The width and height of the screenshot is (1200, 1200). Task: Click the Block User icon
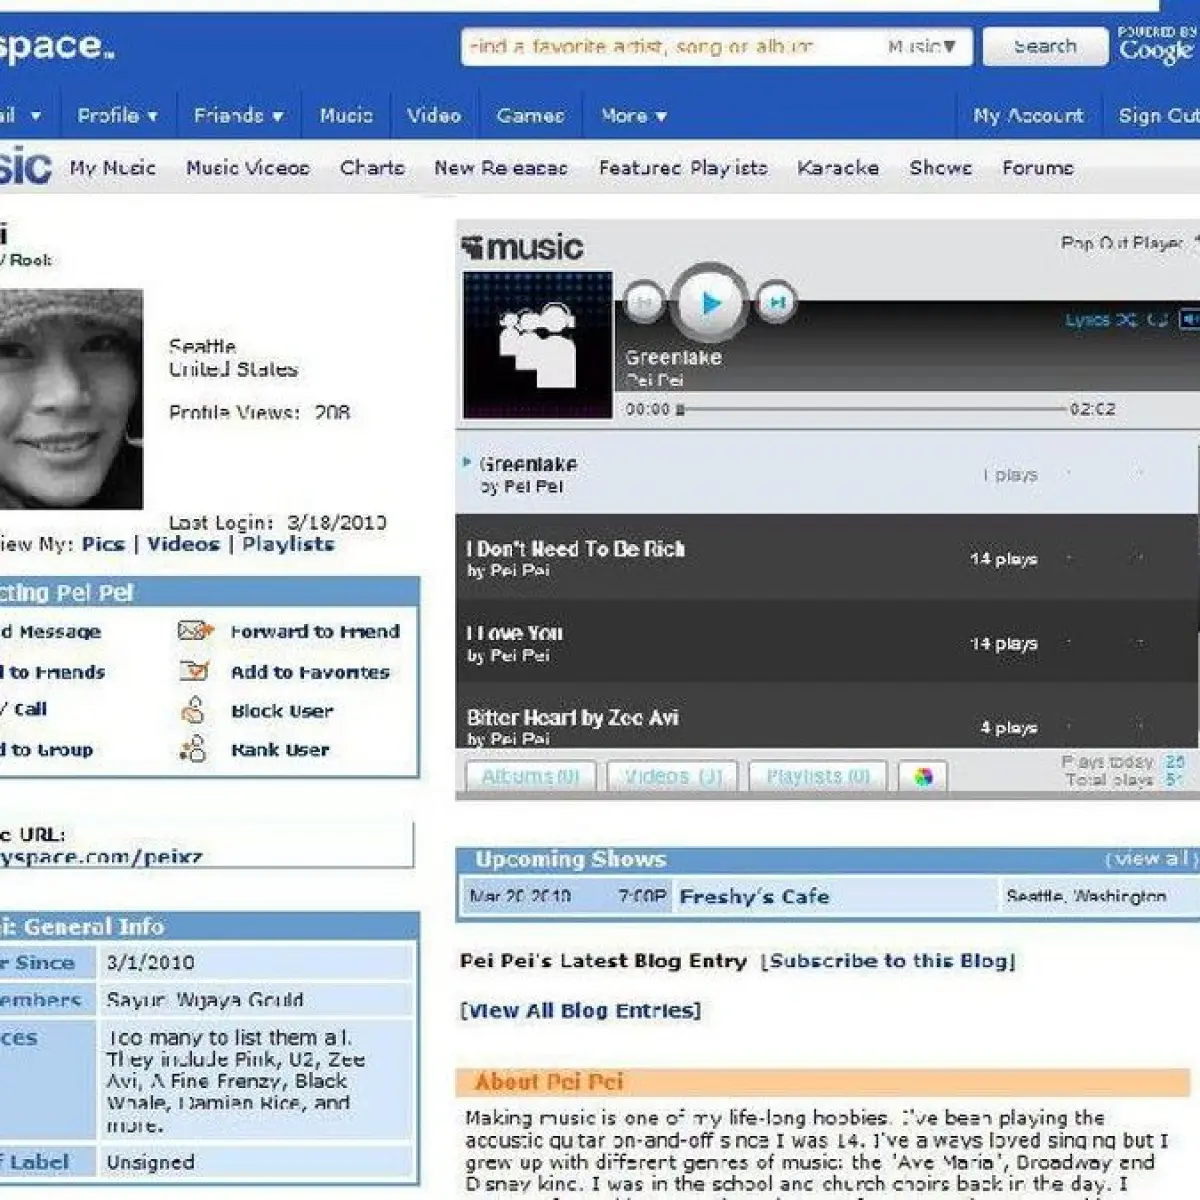point(193,710)
